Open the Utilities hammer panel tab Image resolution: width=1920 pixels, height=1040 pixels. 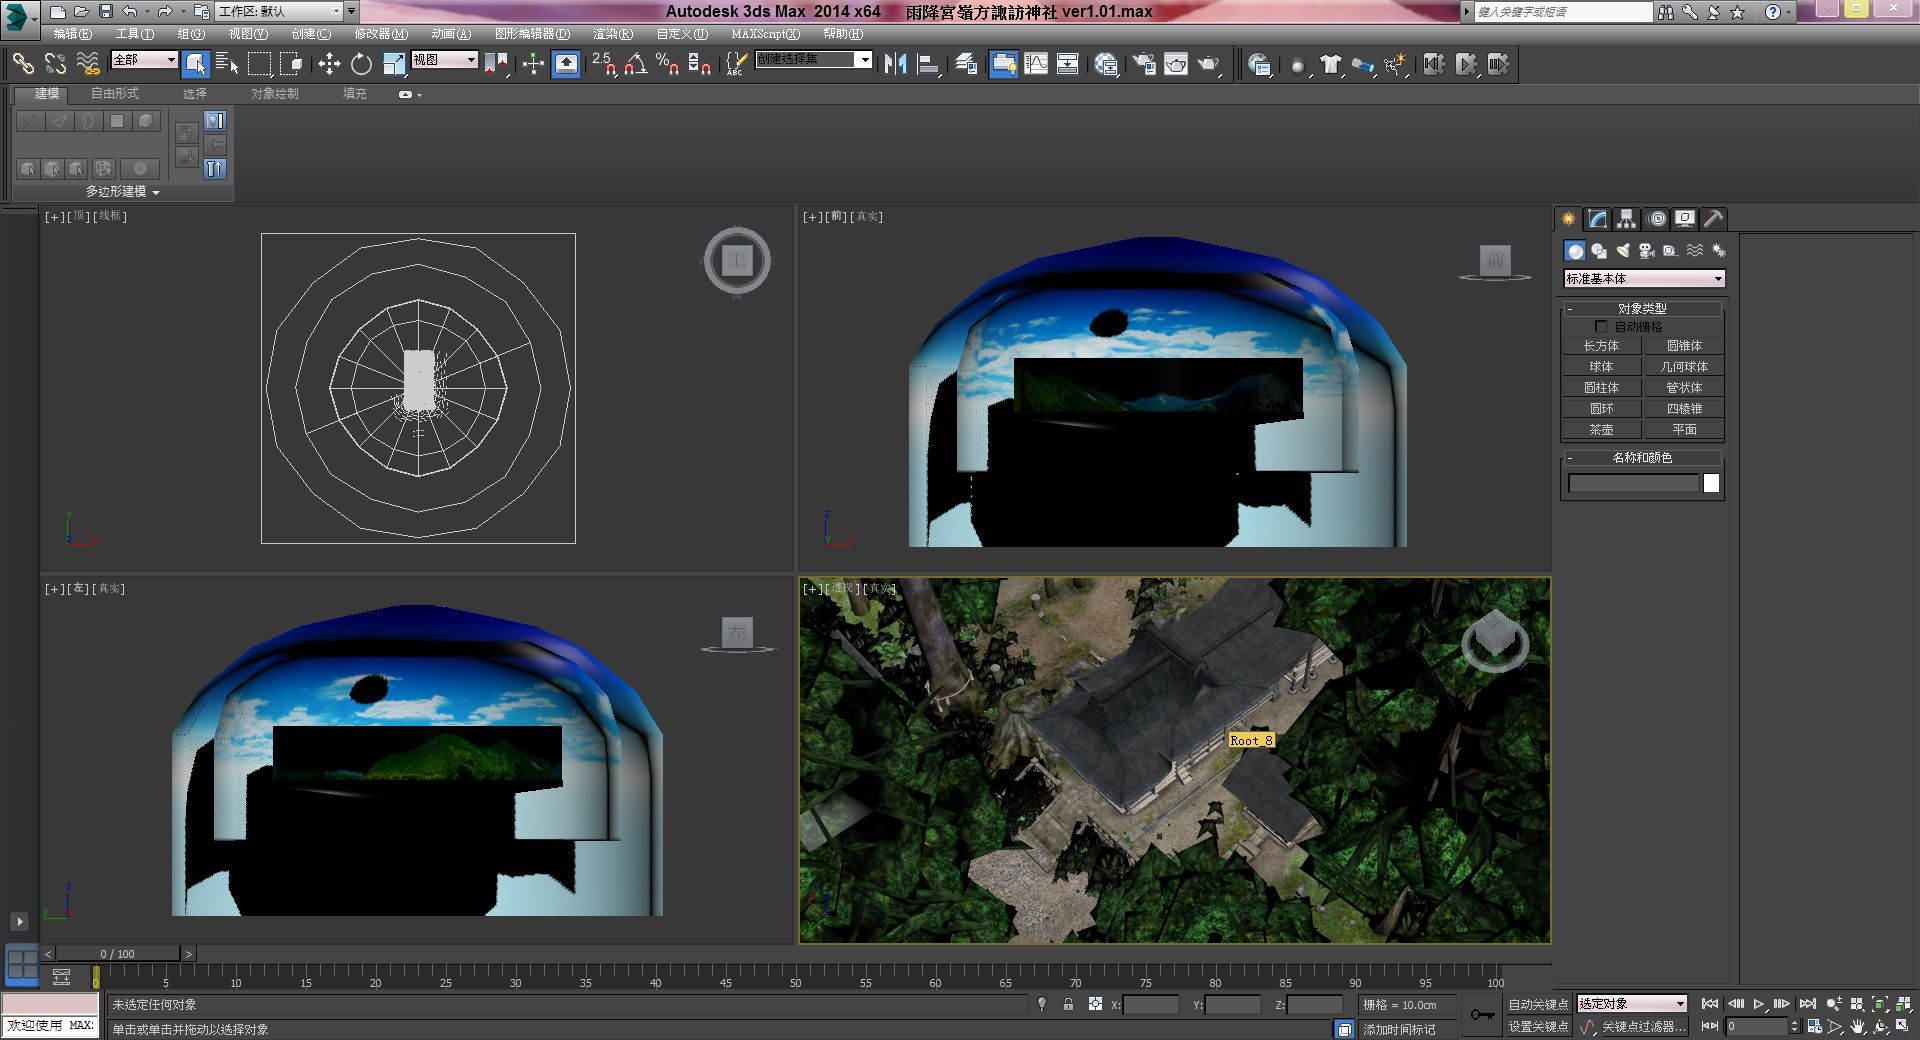[x=1714, y=219]
